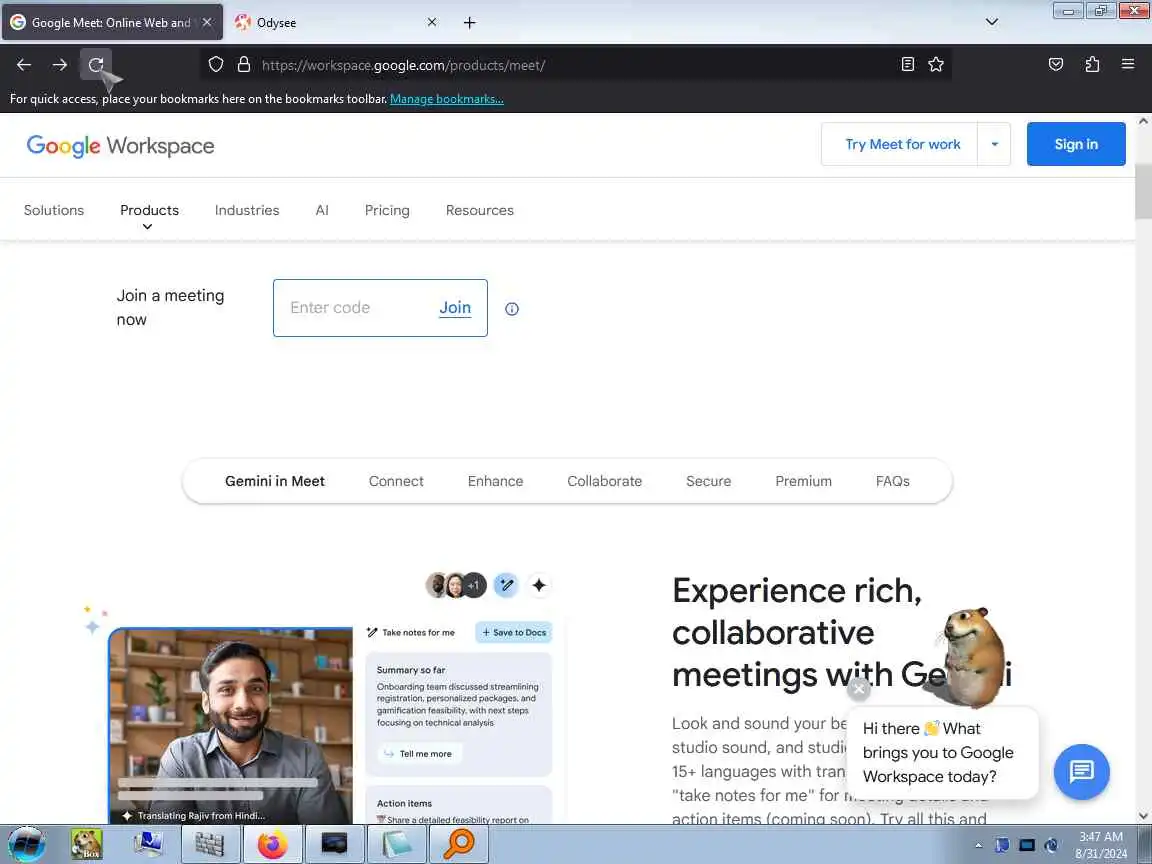Jump to the Enhance section
The width and height of the screenshot is (1152, 864).
point(495,481)
